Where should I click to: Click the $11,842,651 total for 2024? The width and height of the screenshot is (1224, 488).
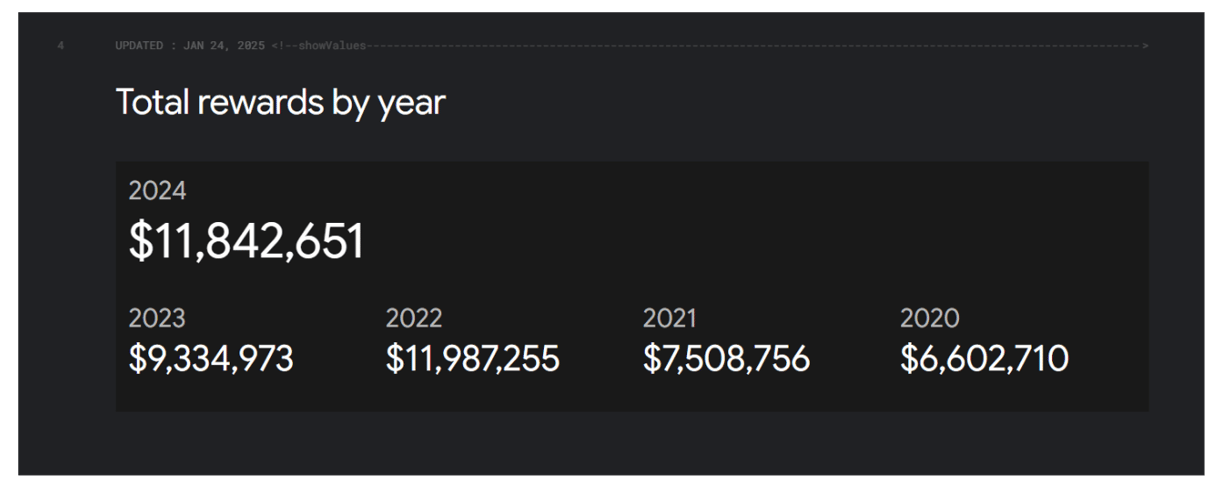click(246, 242)
